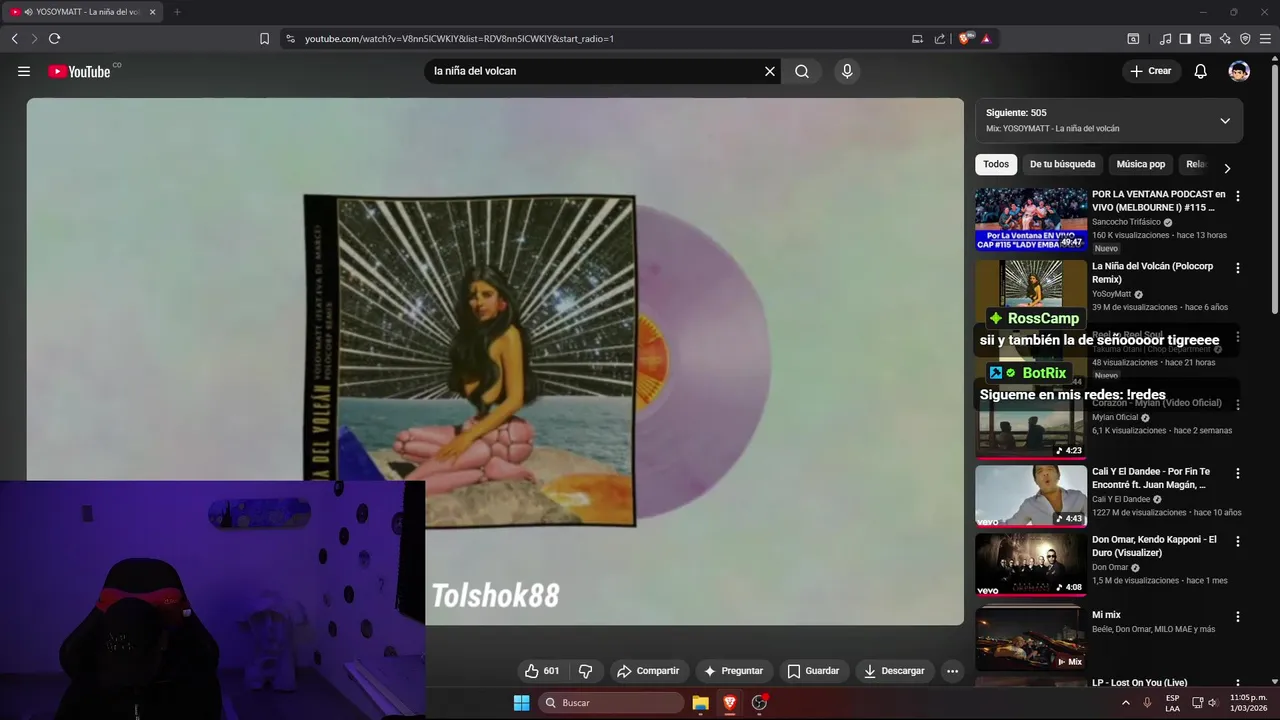
Task: Open the Brave media playlist icon
Action: pos(1165,39)
